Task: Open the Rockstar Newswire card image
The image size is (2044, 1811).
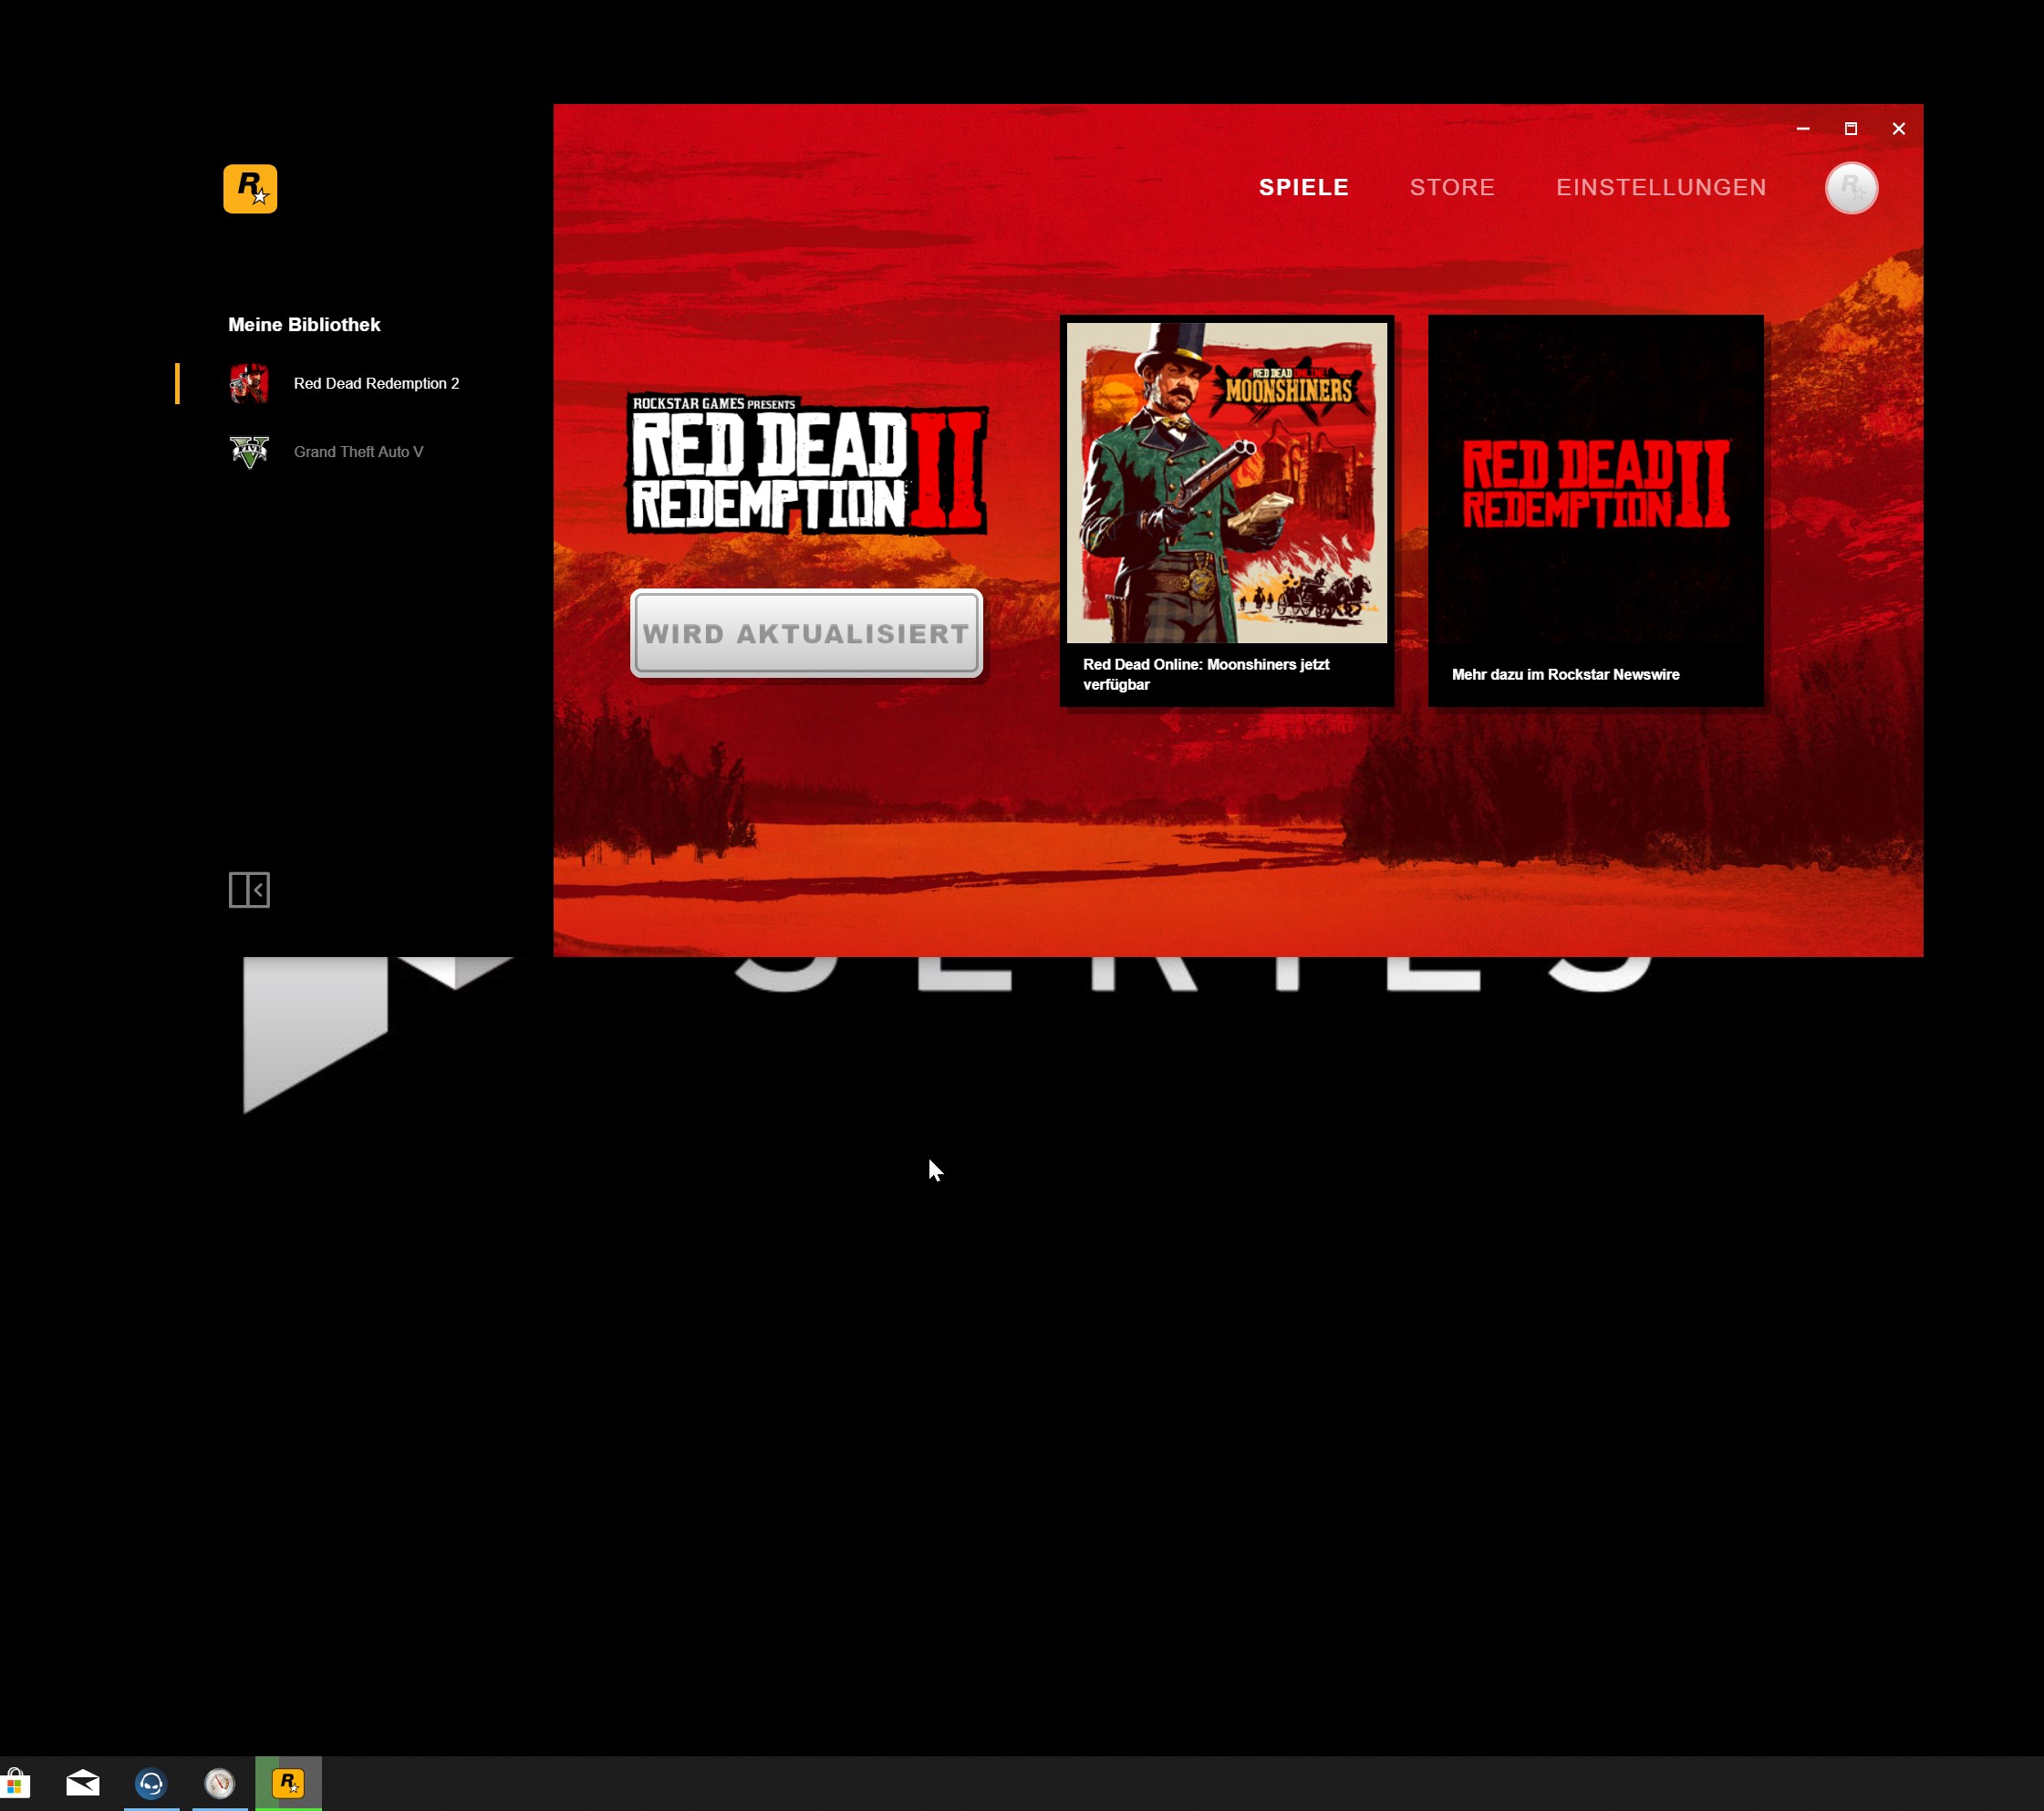Action: coord(1595,482)
